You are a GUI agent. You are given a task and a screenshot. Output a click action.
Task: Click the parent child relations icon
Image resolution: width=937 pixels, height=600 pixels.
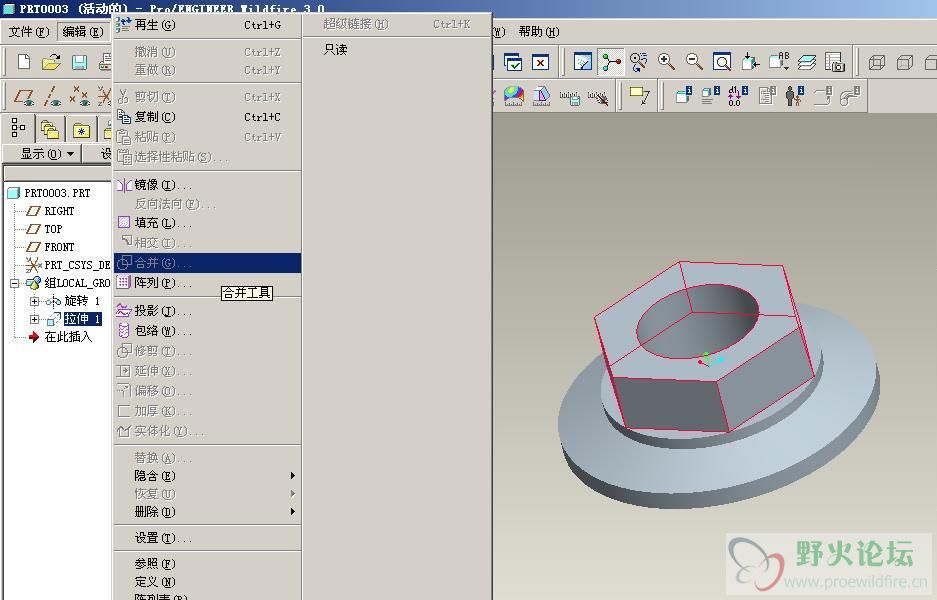point(794,96)
